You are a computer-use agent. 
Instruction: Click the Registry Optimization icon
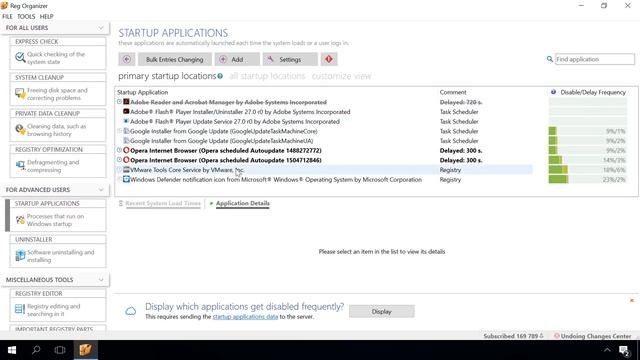tap(20, 165)
